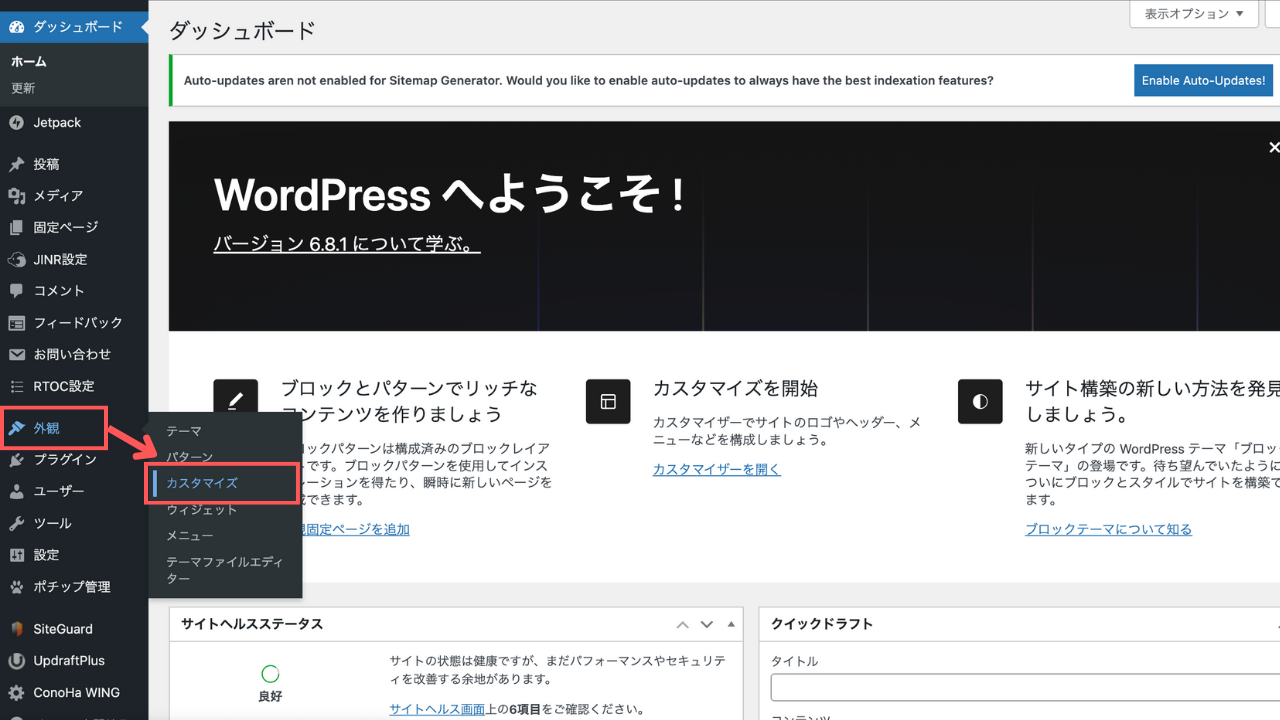The width and height of the screenshot is (1280, 720).
Task: Click the UpdraftPlus logo icon
Action: pos(16,661)
